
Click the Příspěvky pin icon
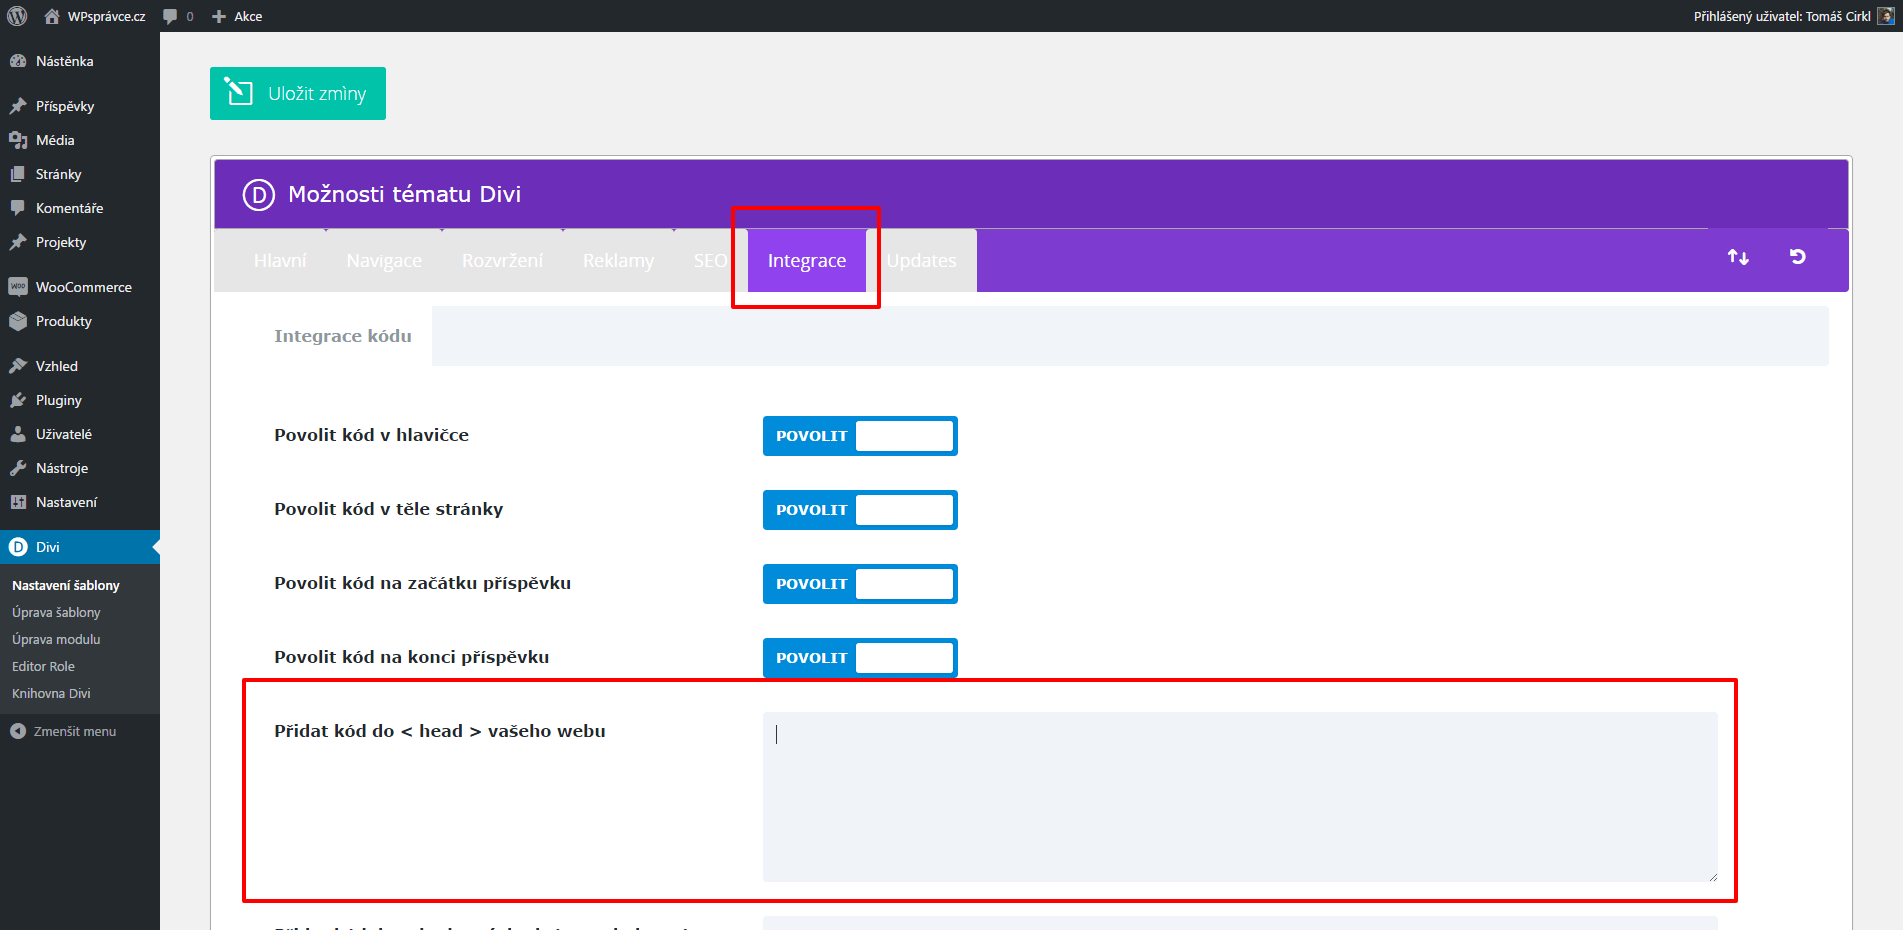point(18,106)
